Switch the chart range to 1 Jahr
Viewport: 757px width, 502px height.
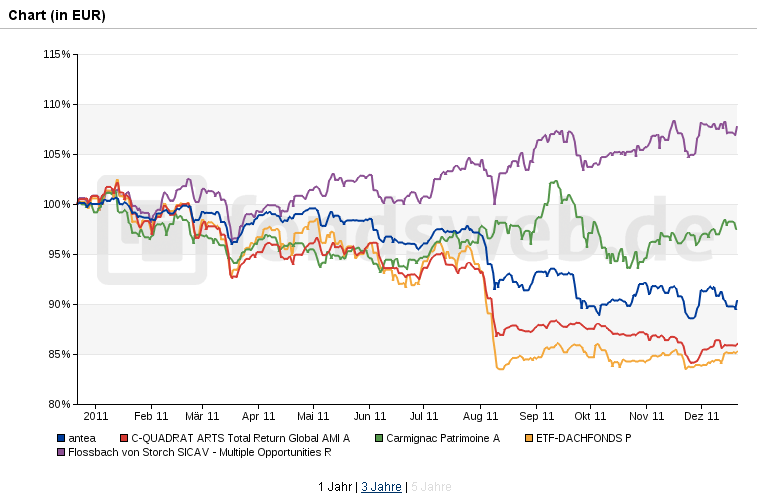(335, 487)
